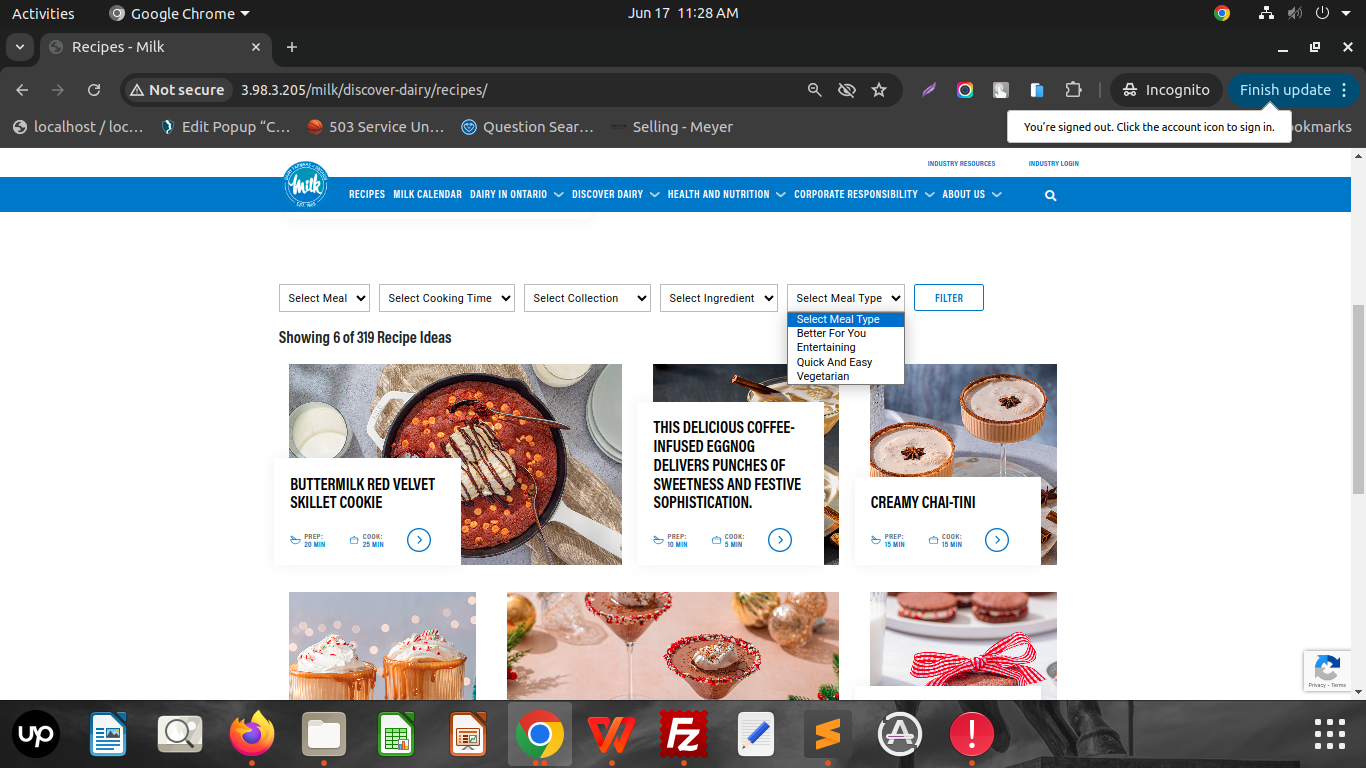Switch to Recipes - Milk browser tab

click(155, 47)
